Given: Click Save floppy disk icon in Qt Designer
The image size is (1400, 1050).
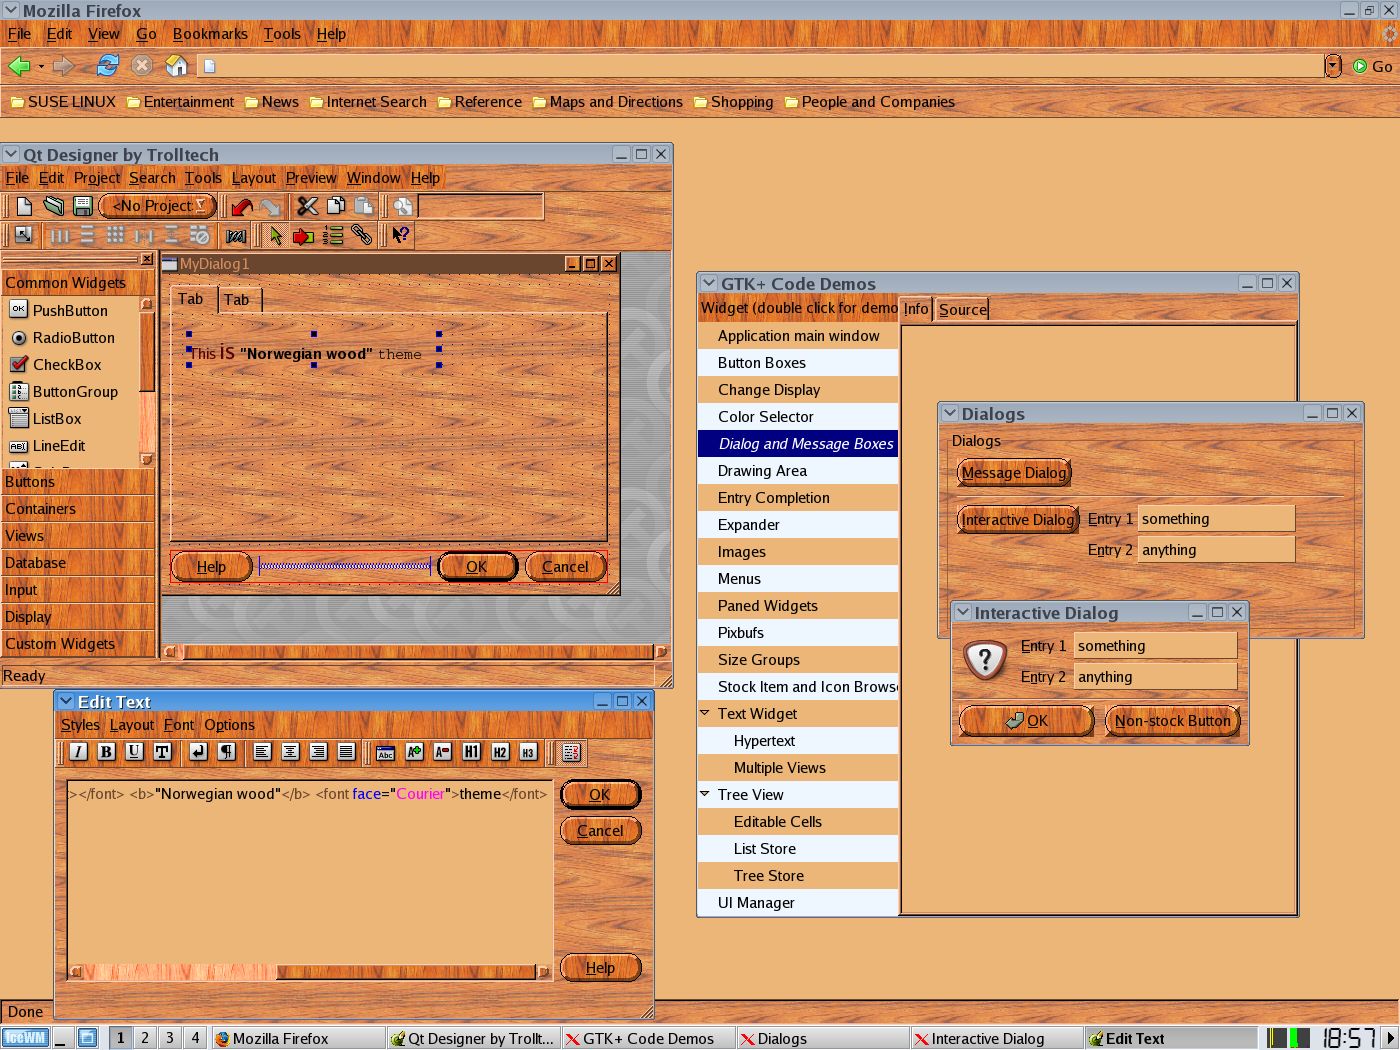Looking at the screenshot, I should click(82, 206).
